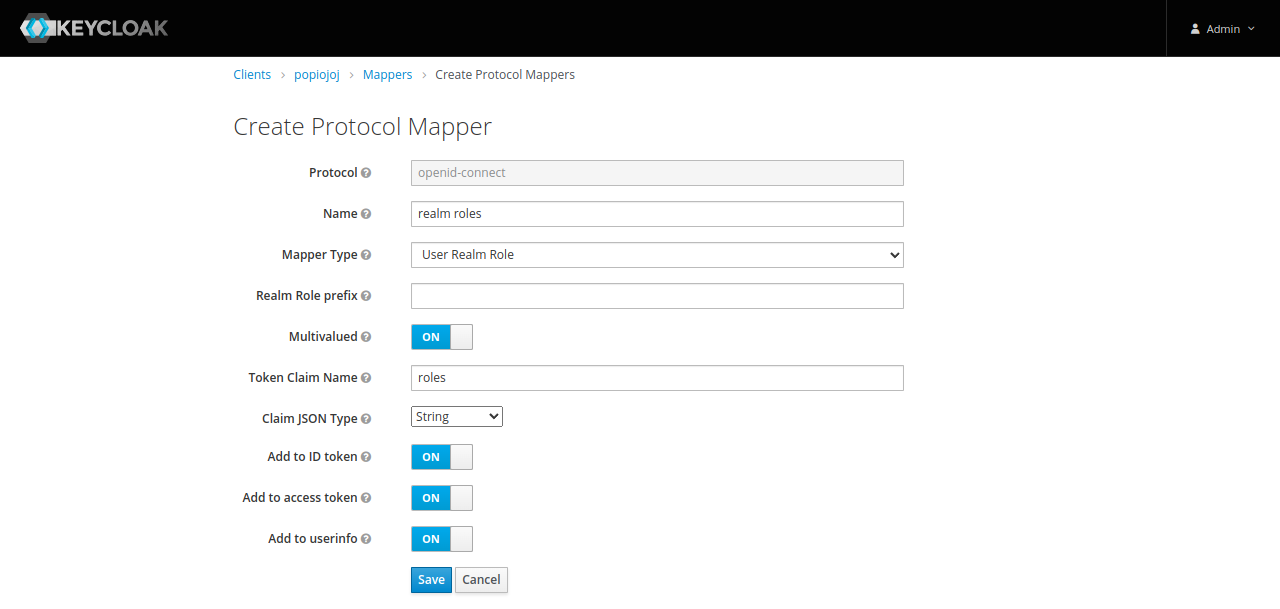Disable Add to ID token
This screenshot has height=609, width=1280.
[x=441, y=456]
